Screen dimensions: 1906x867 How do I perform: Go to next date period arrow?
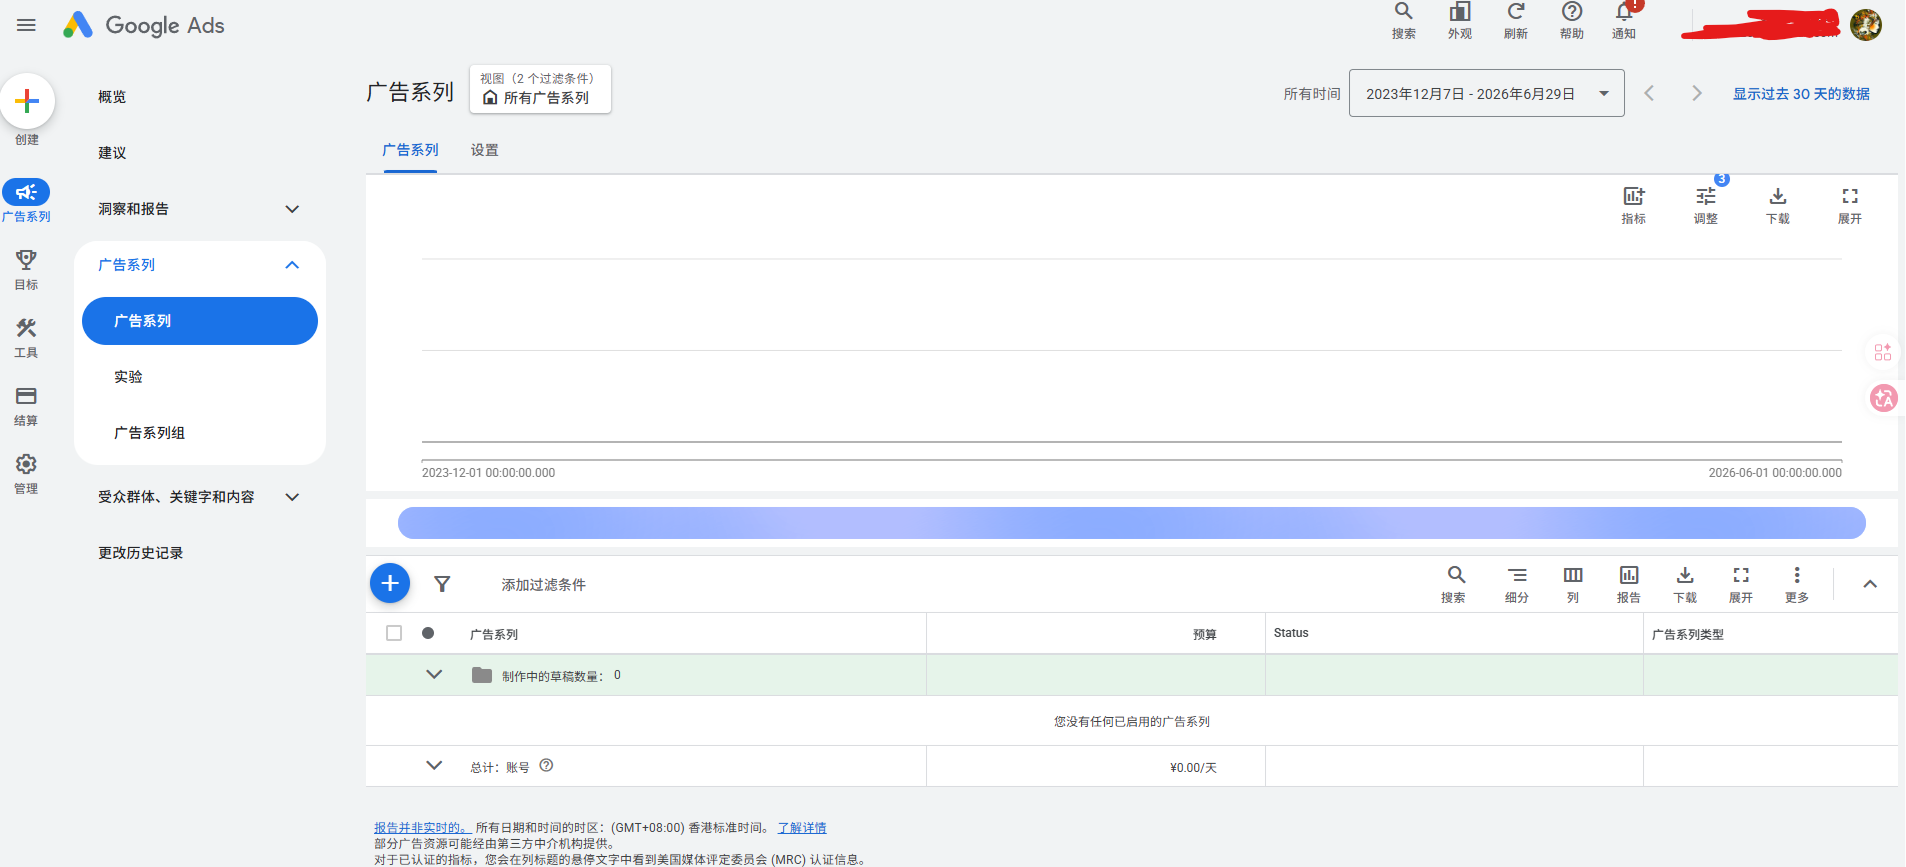1697,93
